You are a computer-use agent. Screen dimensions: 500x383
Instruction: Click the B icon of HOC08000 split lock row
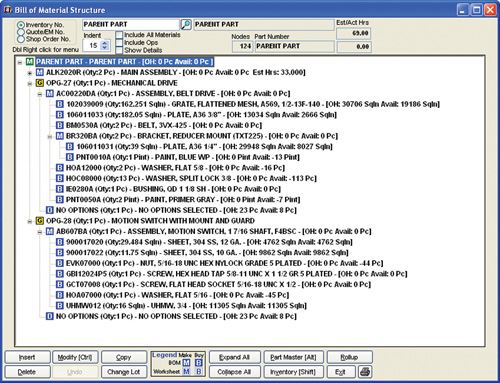(x=60, y=178)
